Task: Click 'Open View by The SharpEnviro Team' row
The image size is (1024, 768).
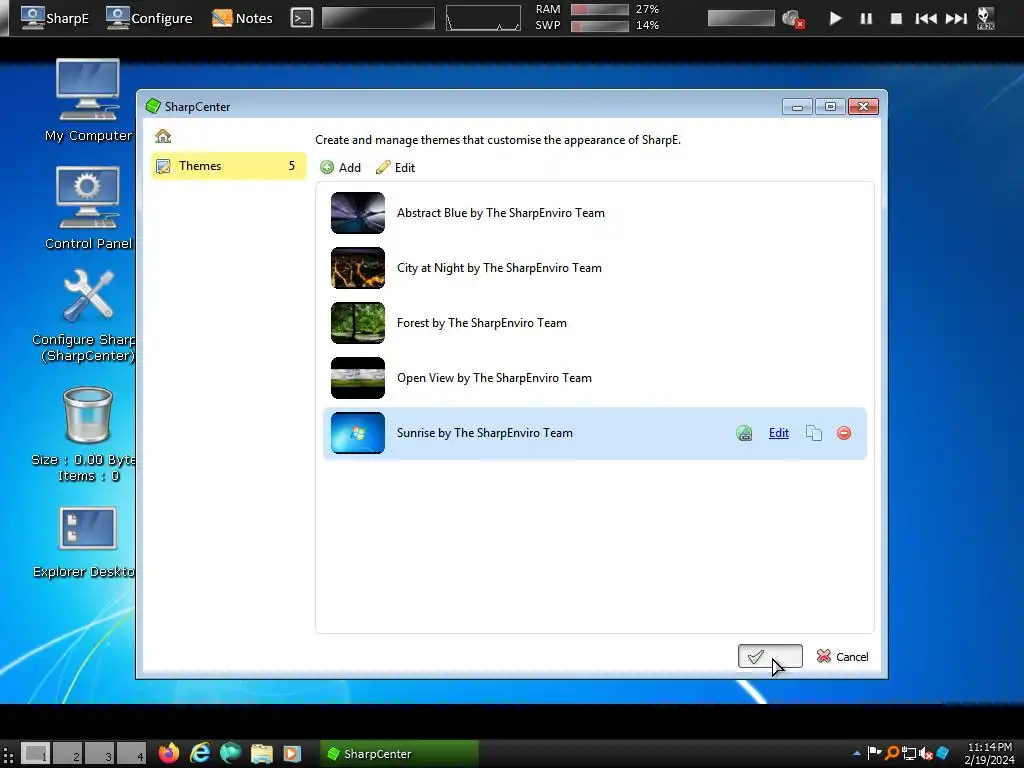Action: (594, 377)
